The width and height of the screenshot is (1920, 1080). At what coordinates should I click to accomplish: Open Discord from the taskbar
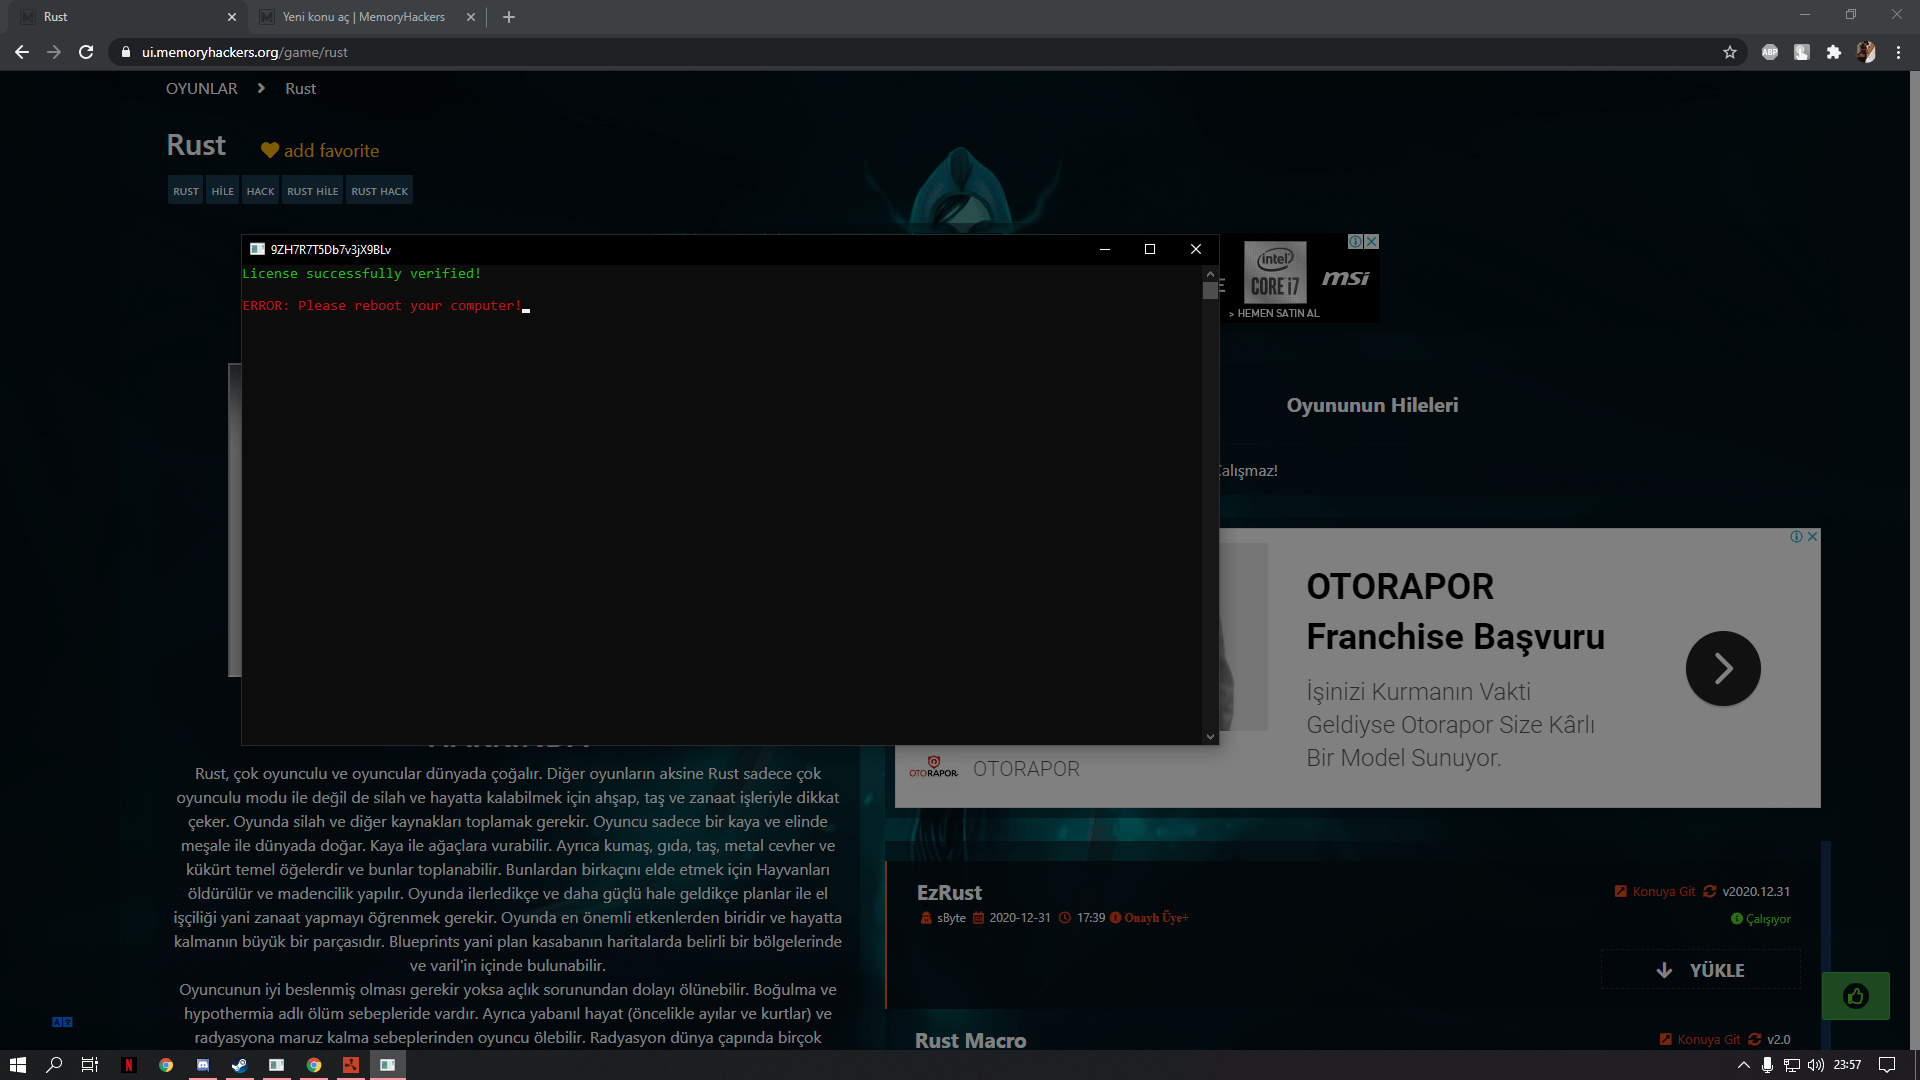click(203, 1065)
